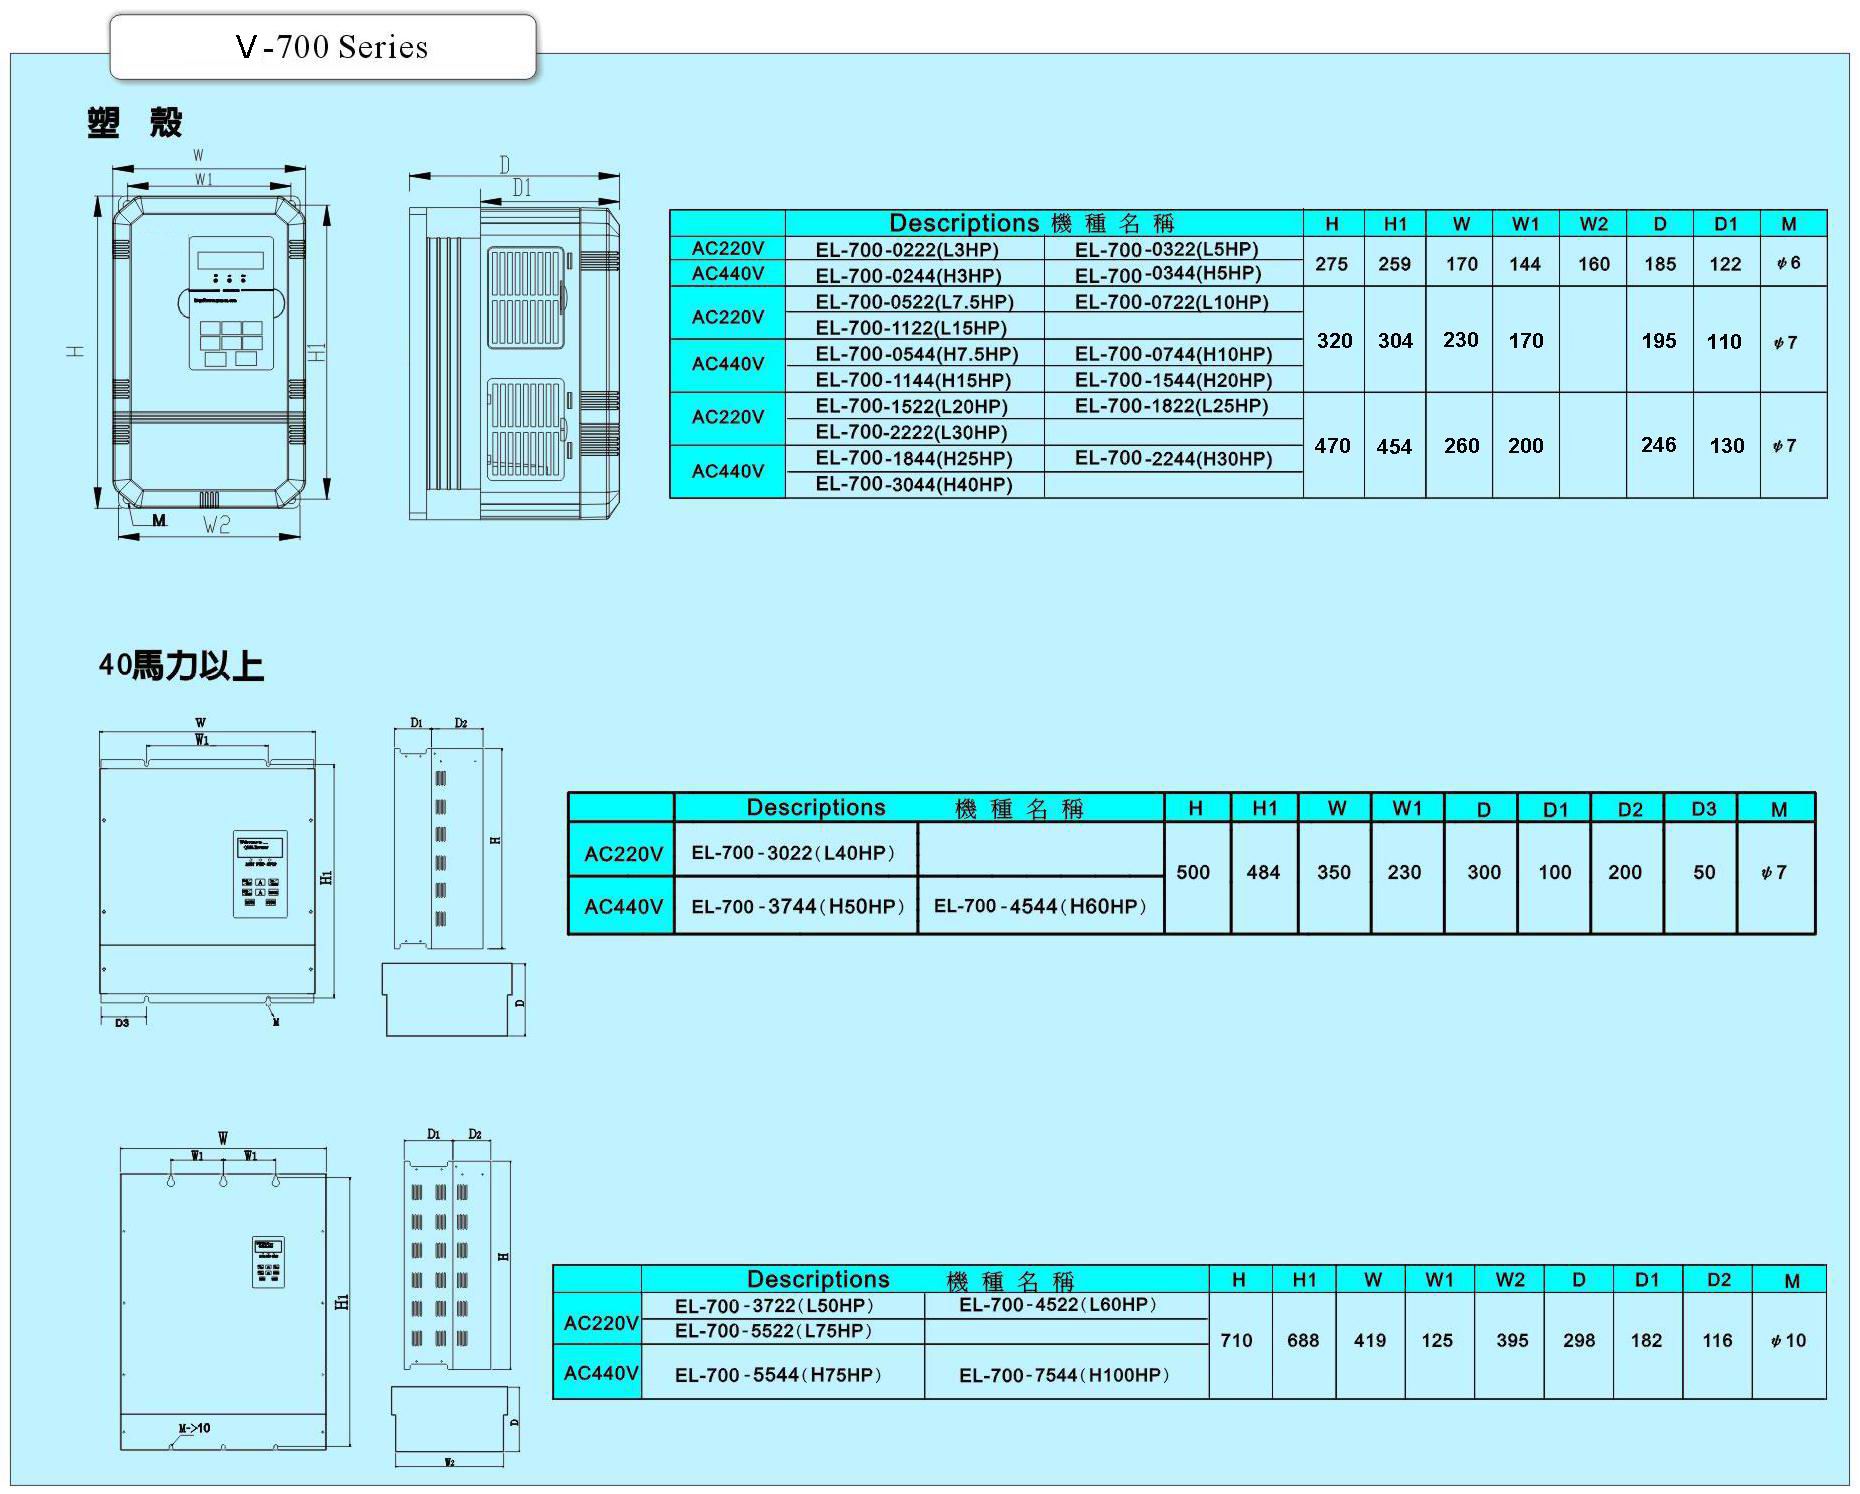The height and width of the screenshot is (1494, 1860).
Task: Click the H value 470 cell
Action: coord(1332,446)
